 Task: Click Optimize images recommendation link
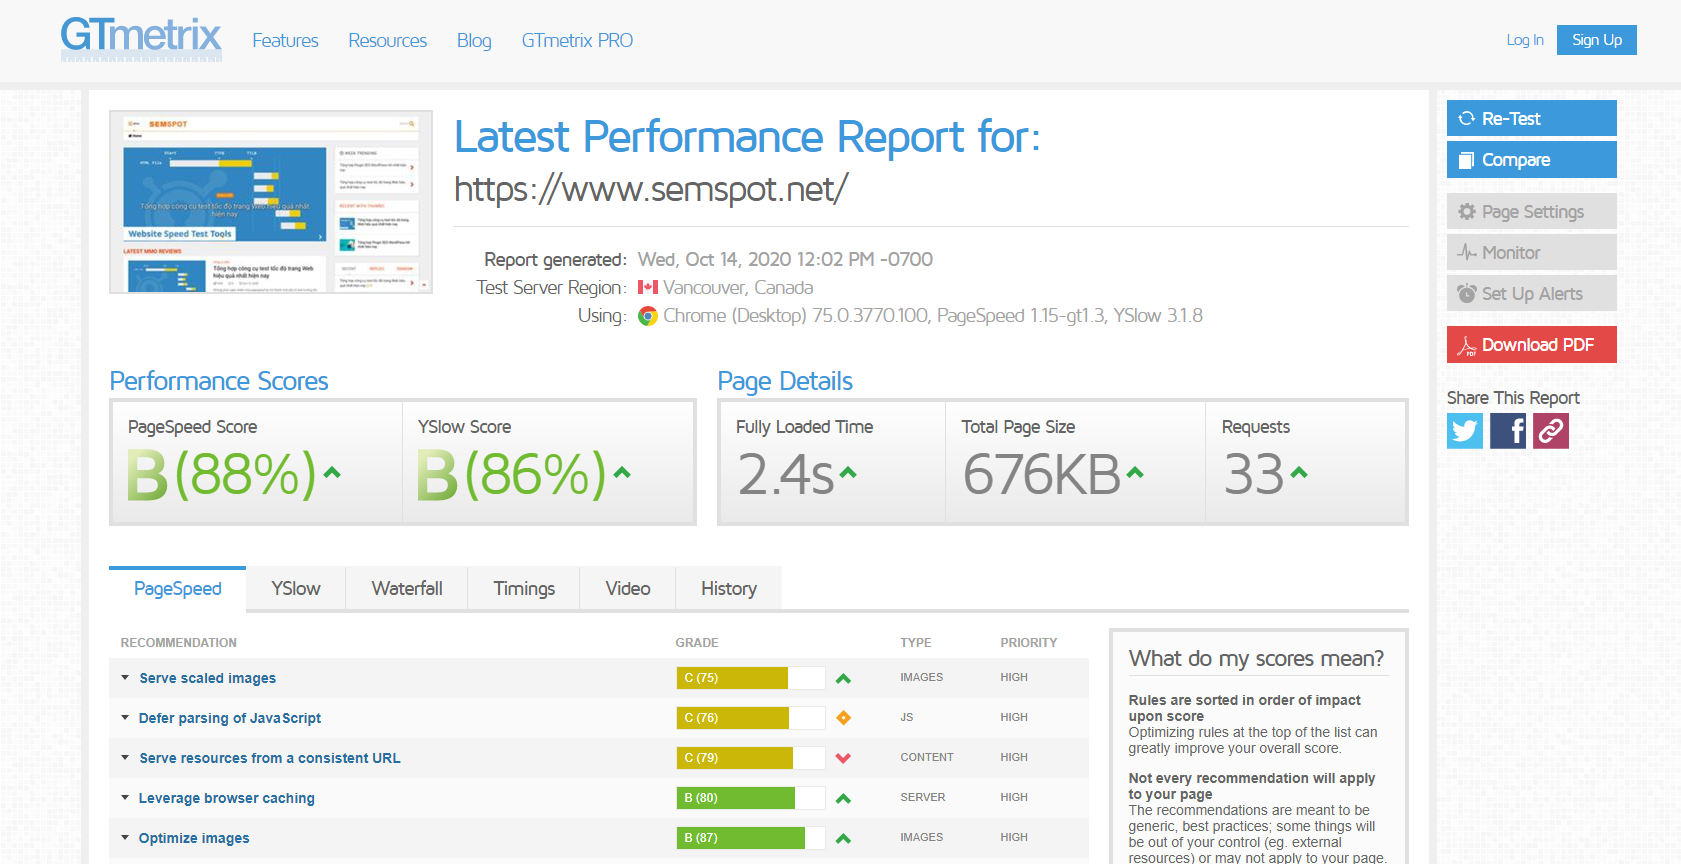point(194,838)
